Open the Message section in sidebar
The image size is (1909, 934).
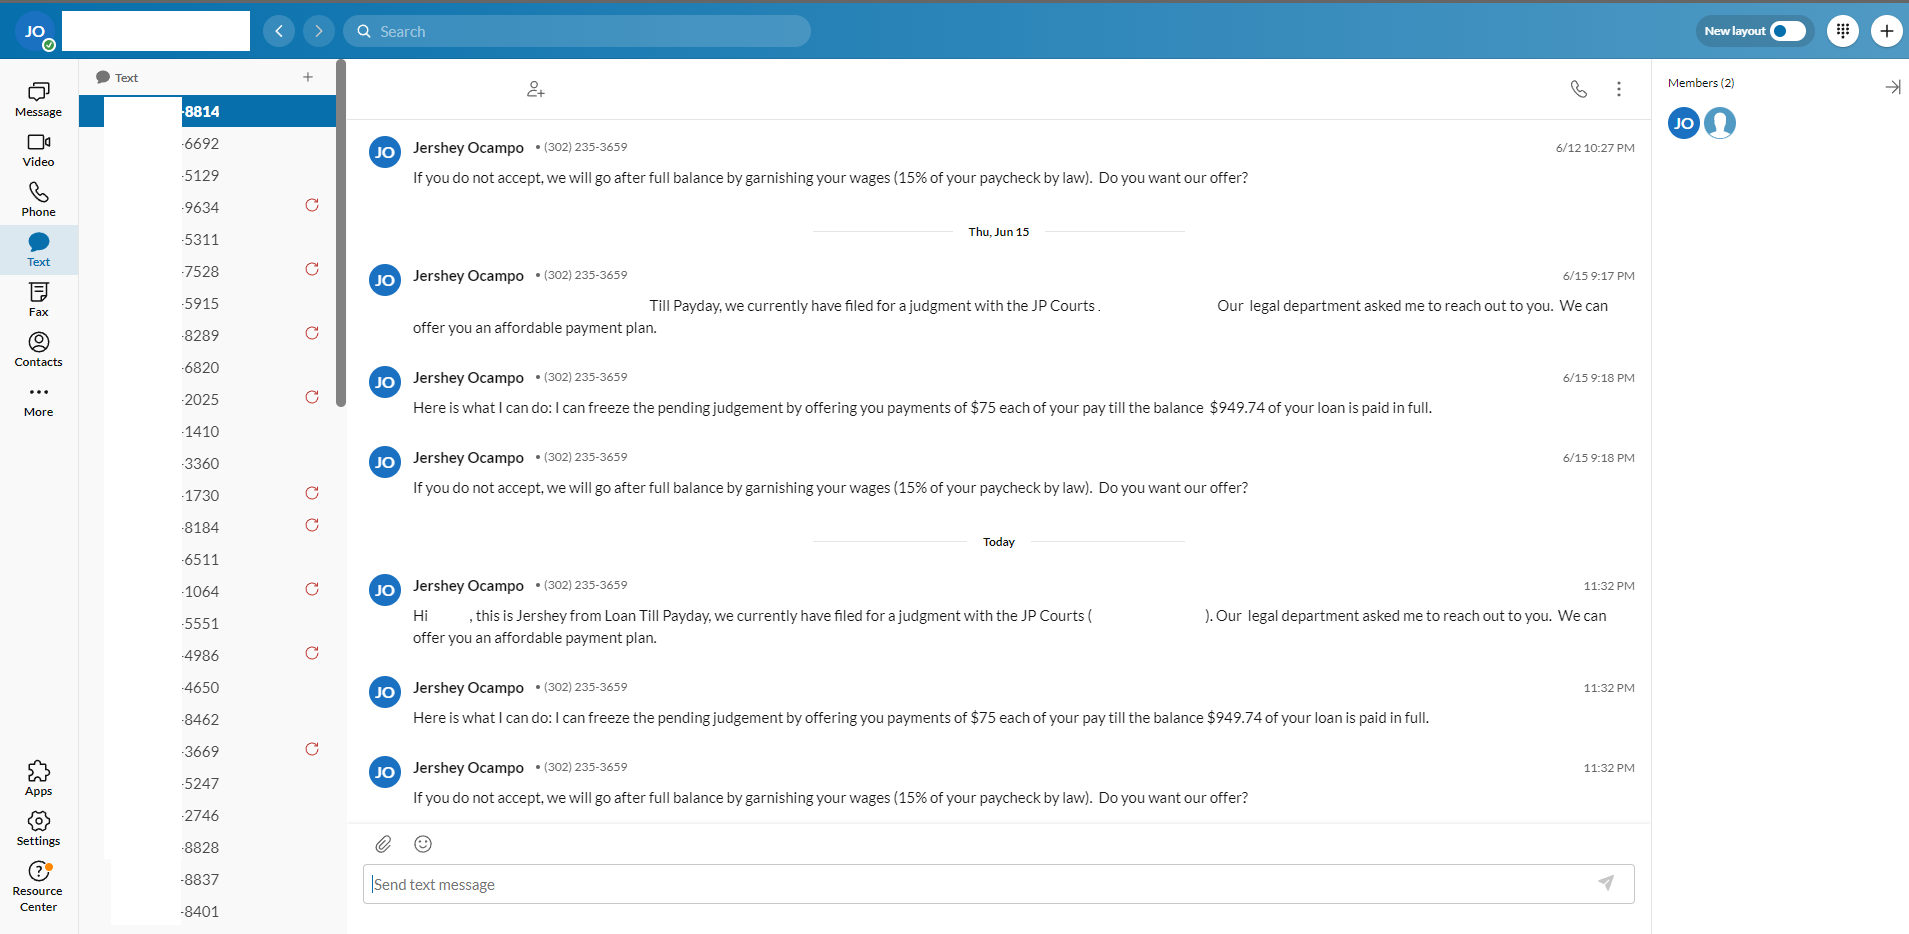38,100
